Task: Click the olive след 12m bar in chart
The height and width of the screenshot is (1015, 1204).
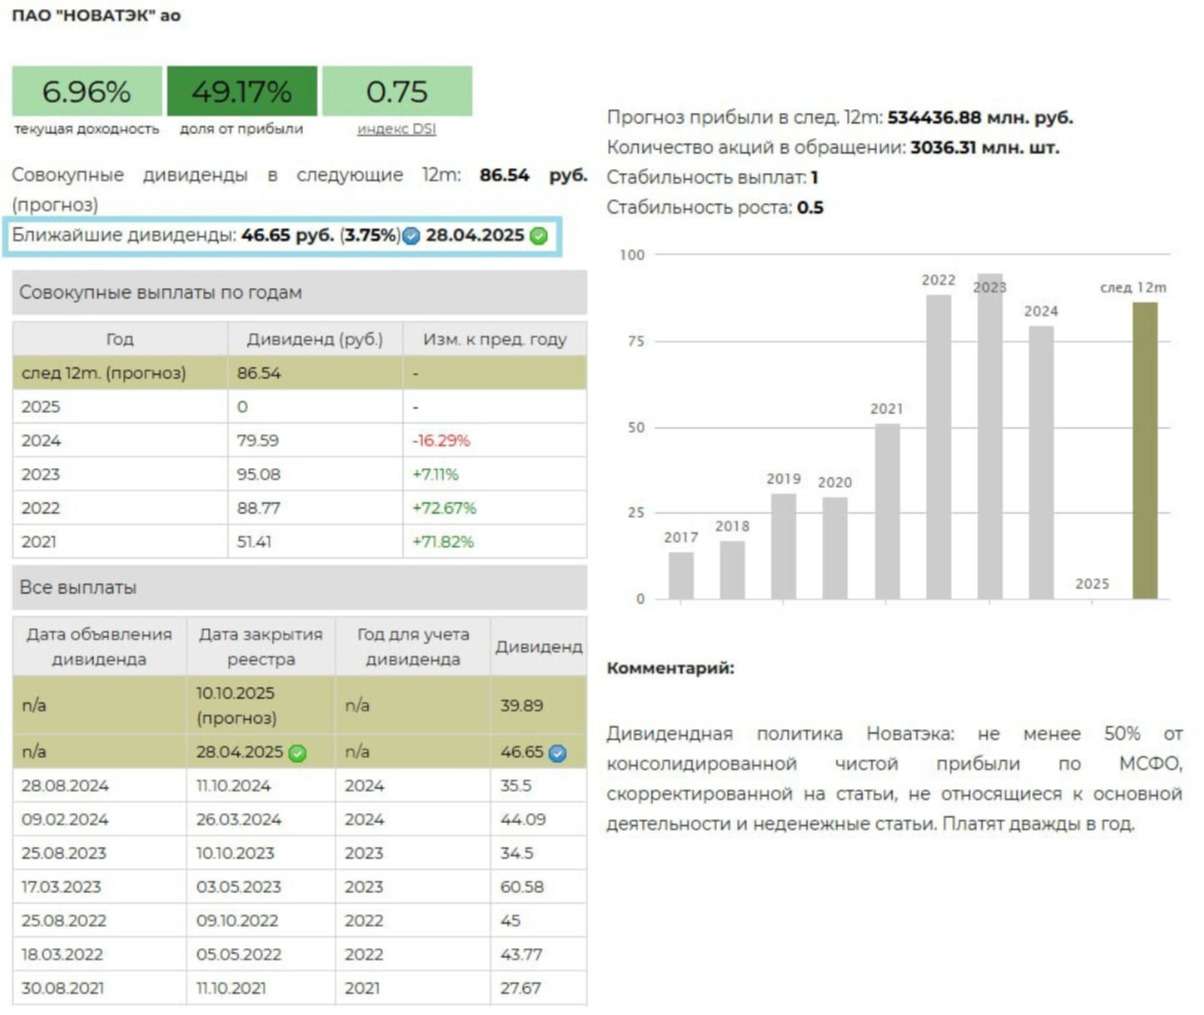Action: point(1145,450)
